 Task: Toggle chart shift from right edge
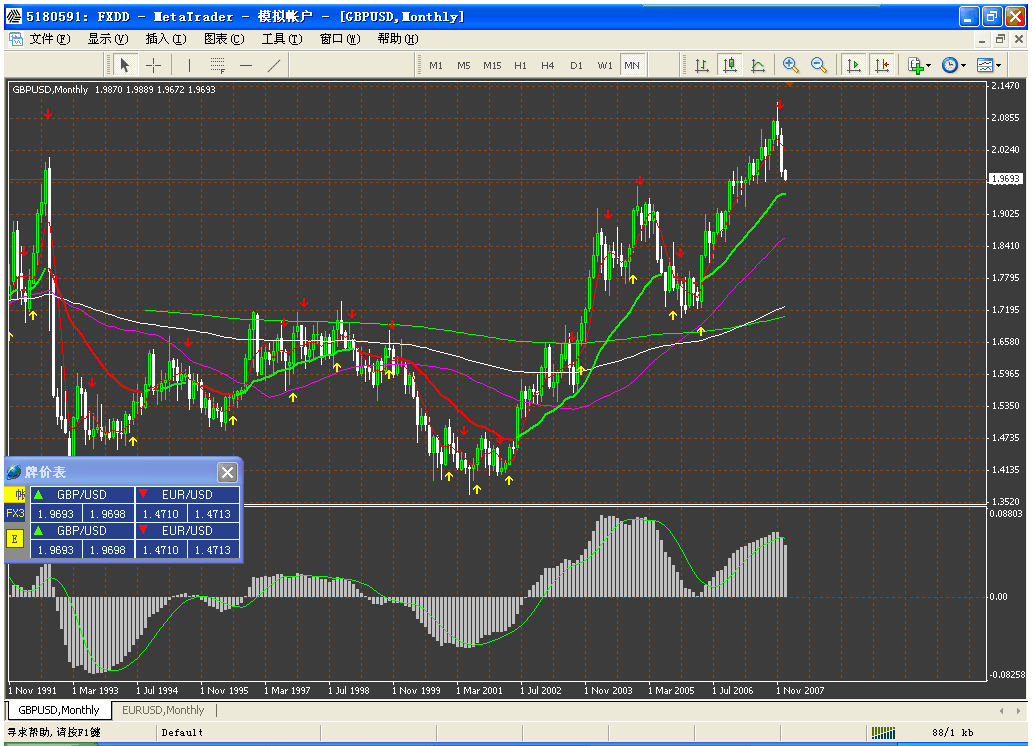coord(883,64)
